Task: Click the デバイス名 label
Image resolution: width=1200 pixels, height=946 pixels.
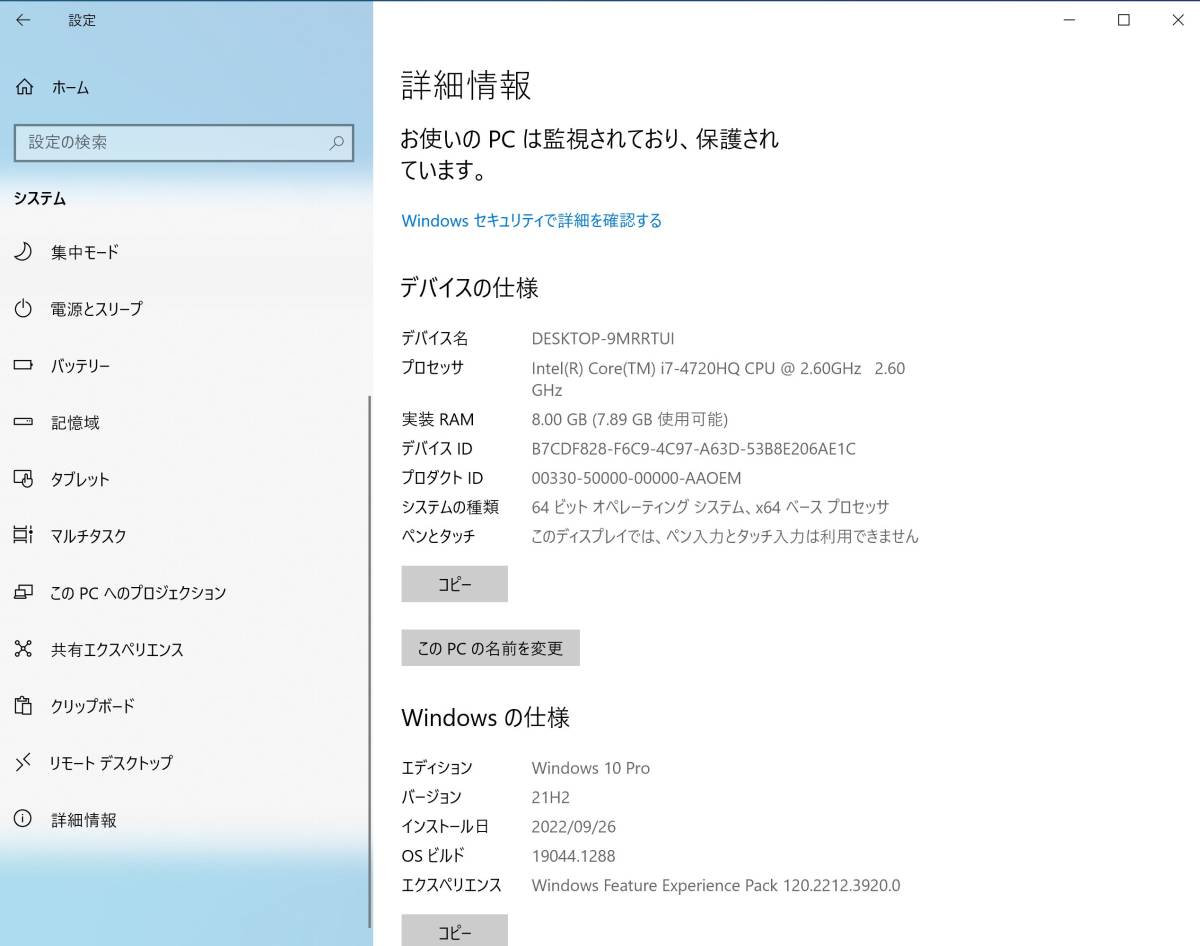Action: [435, 339]
